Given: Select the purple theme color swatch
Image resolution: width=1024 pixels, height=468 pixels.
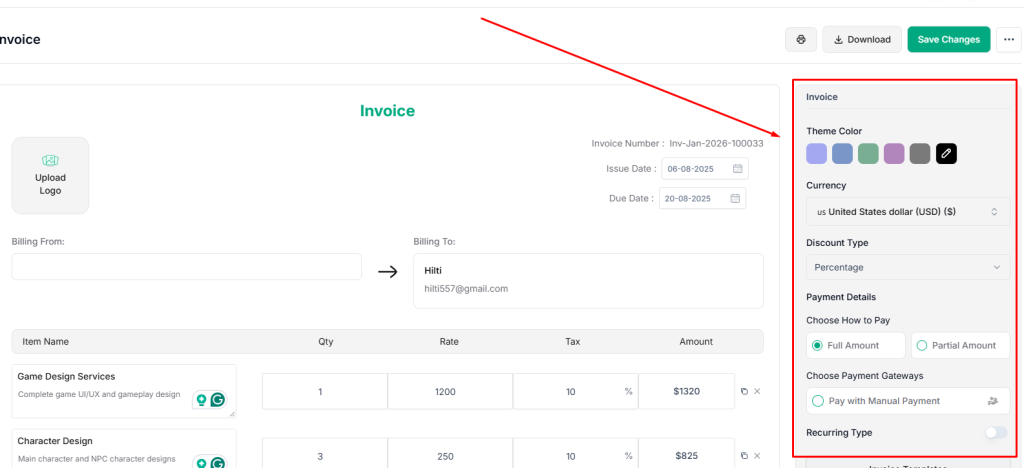Looking at the screenshot, I should pos(894,154).
